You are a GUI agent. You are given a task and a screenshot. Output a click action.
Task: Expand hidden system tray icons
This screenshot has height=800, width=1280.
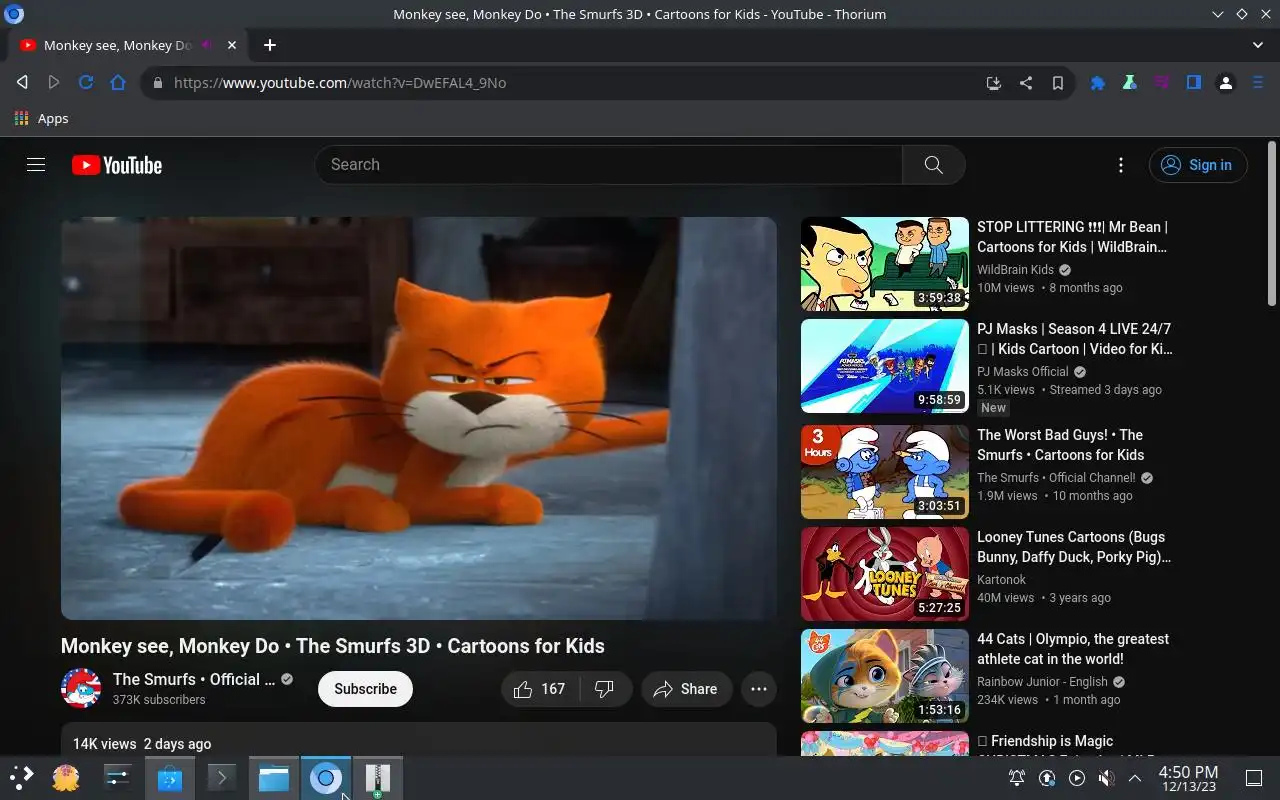1135,778
